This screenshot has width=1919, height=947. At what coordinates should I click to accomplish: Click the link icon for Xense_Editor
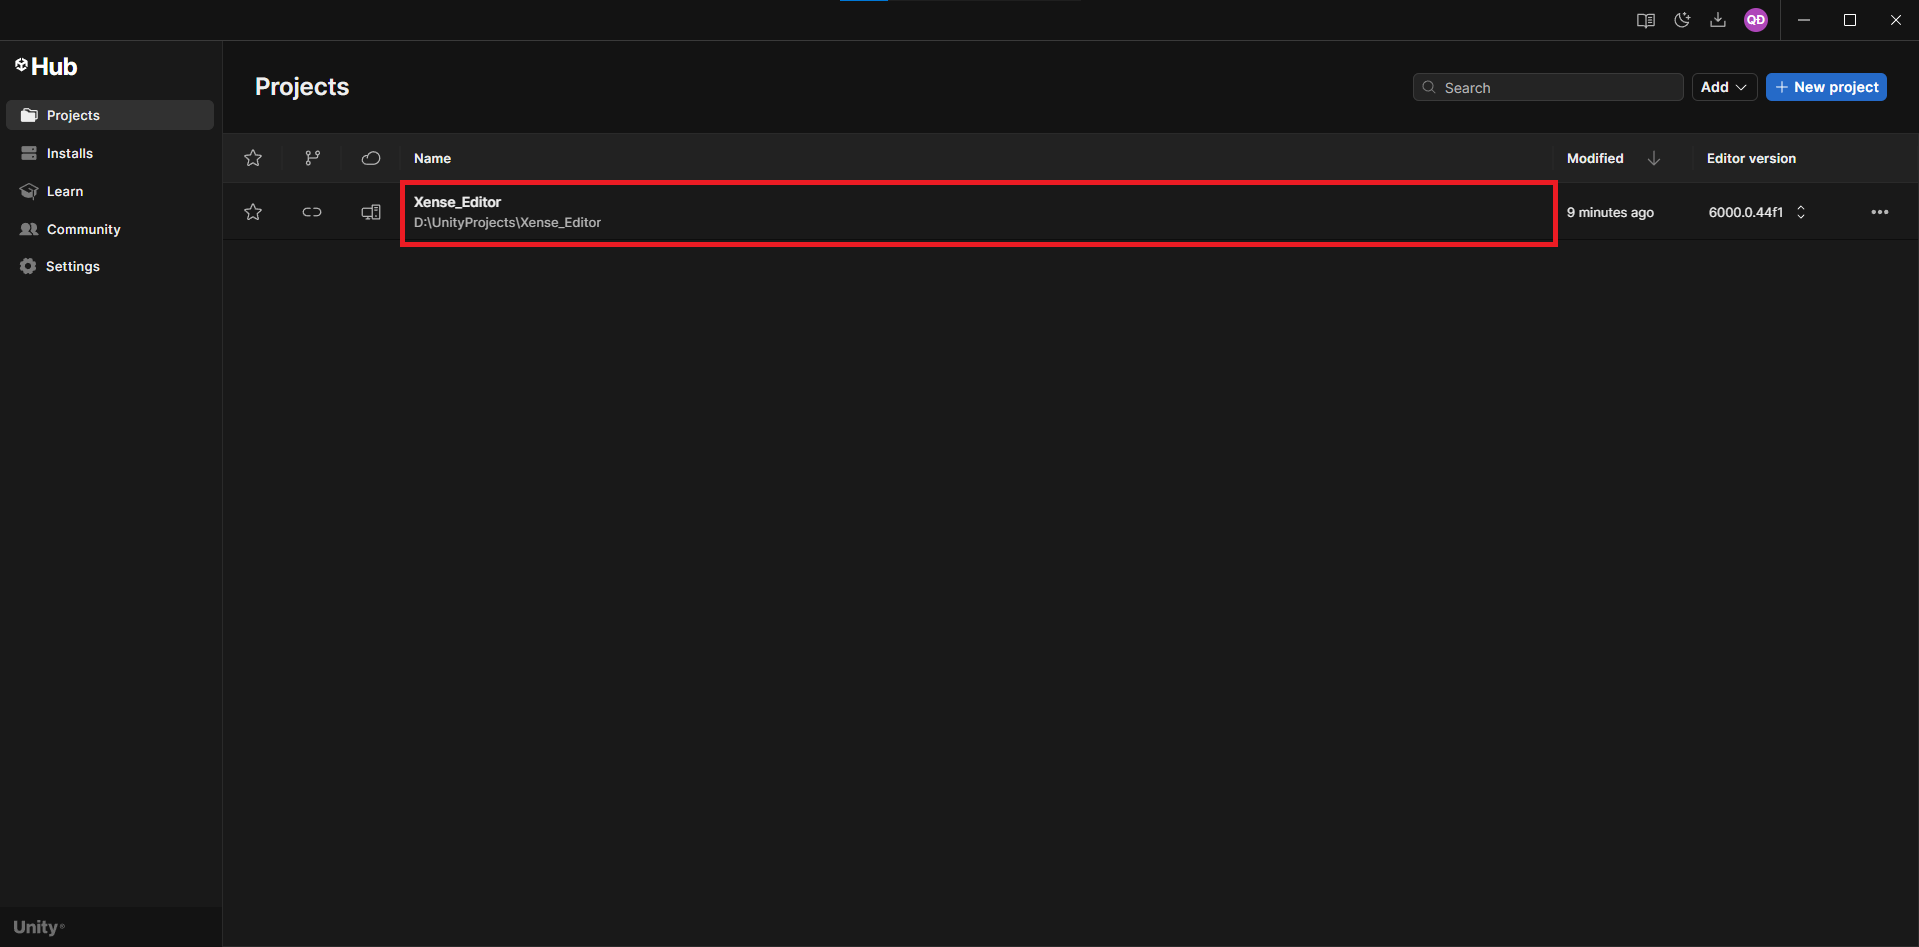312,212
